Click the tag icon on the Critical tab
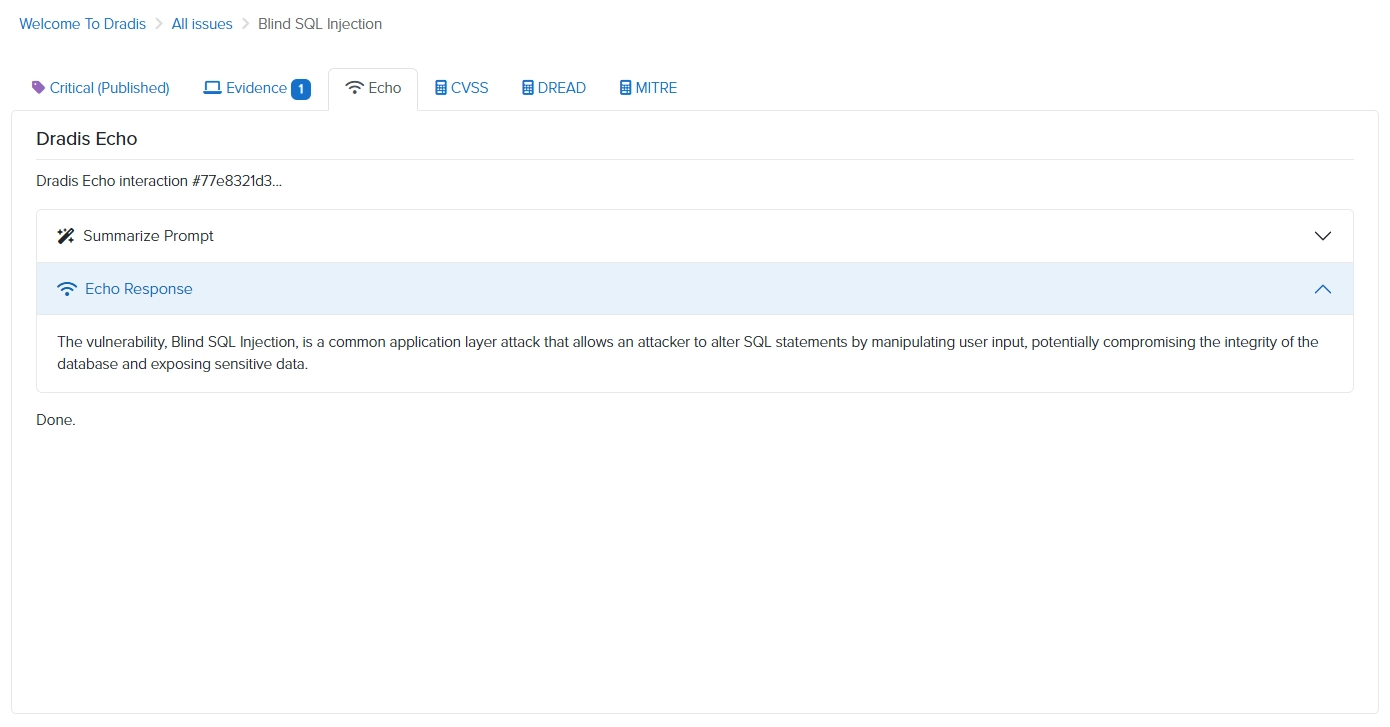Screen dimensions: 1390x727 pos(39,88)
